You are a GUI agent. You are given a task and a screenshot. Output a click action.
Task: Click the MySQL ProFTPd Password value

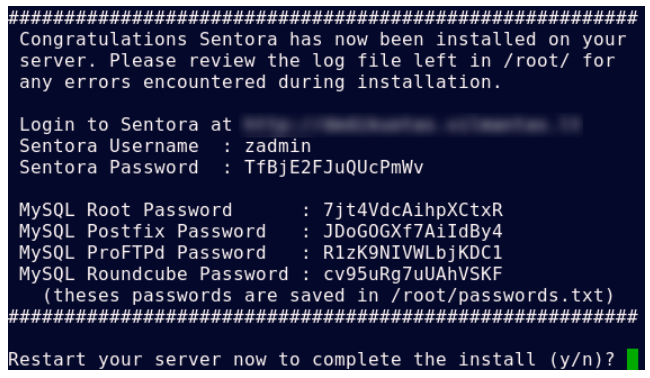tap(413, 253)
